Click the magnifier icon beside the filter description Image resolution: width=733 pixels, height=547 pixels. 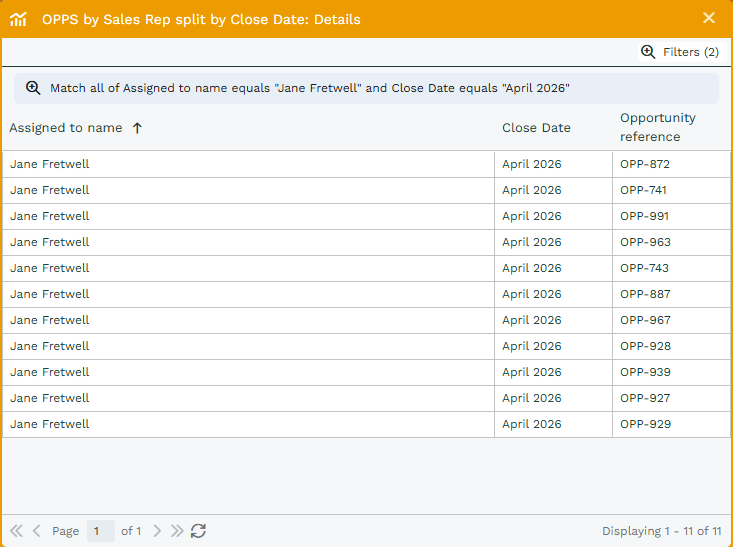point(33,88)
